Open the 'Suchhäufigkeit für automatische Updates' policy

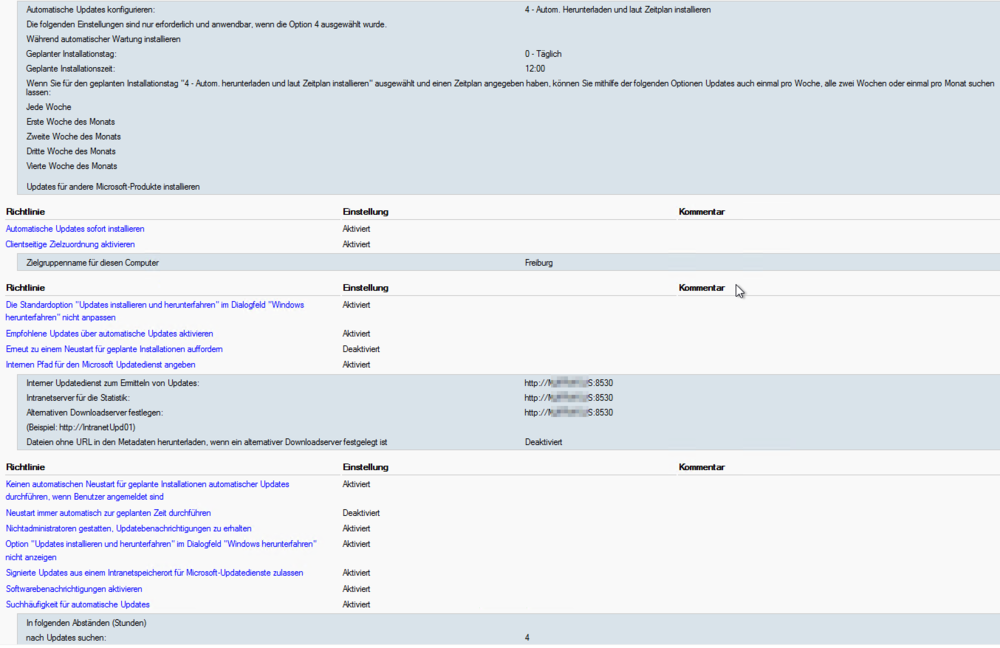pyautogui.click(x=78, y=605)
